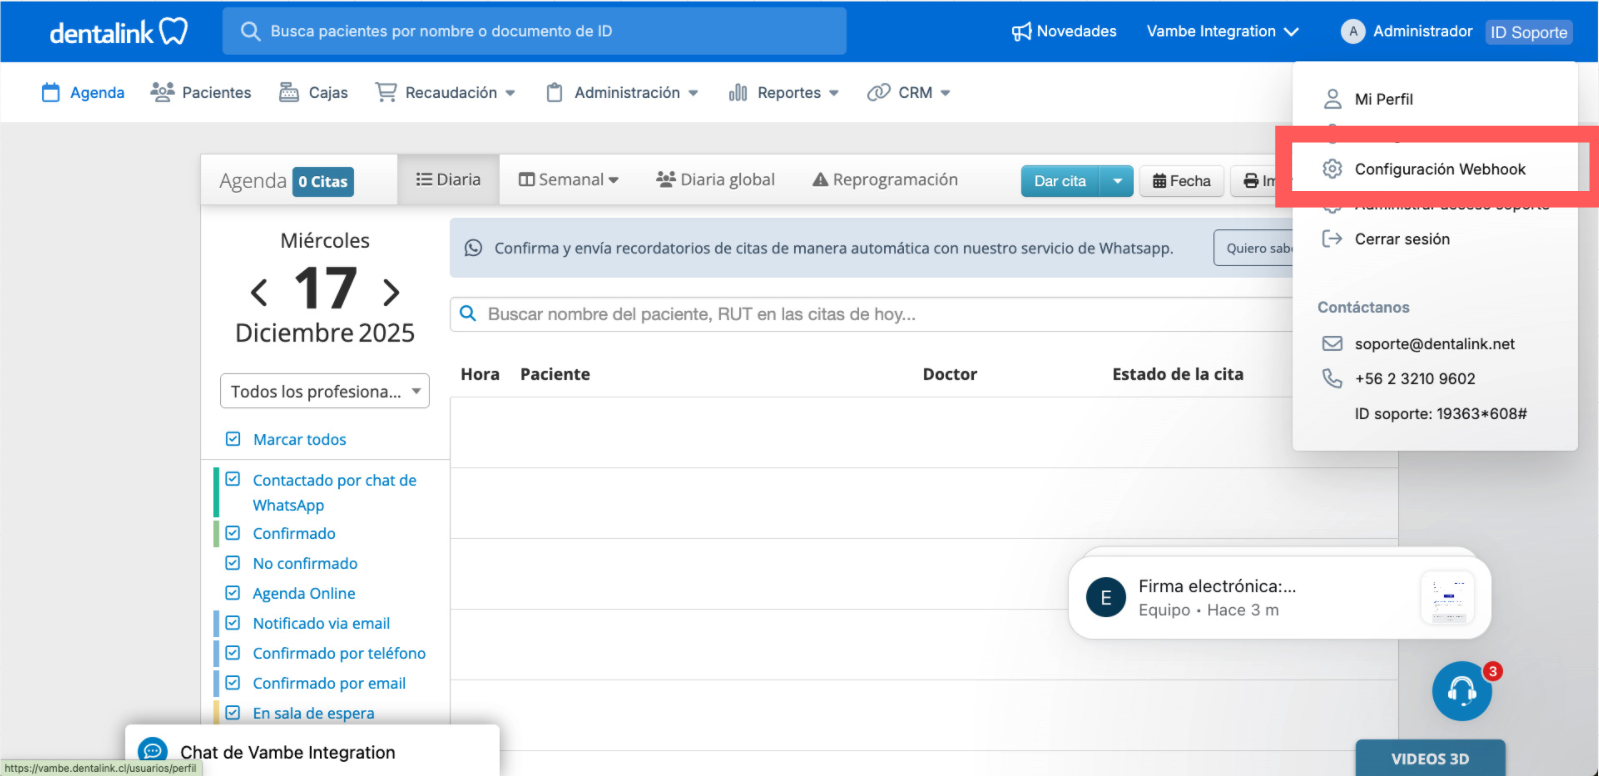
Task: Open the Firma electrónica notification thumbnail
Action: (1447, 598)
